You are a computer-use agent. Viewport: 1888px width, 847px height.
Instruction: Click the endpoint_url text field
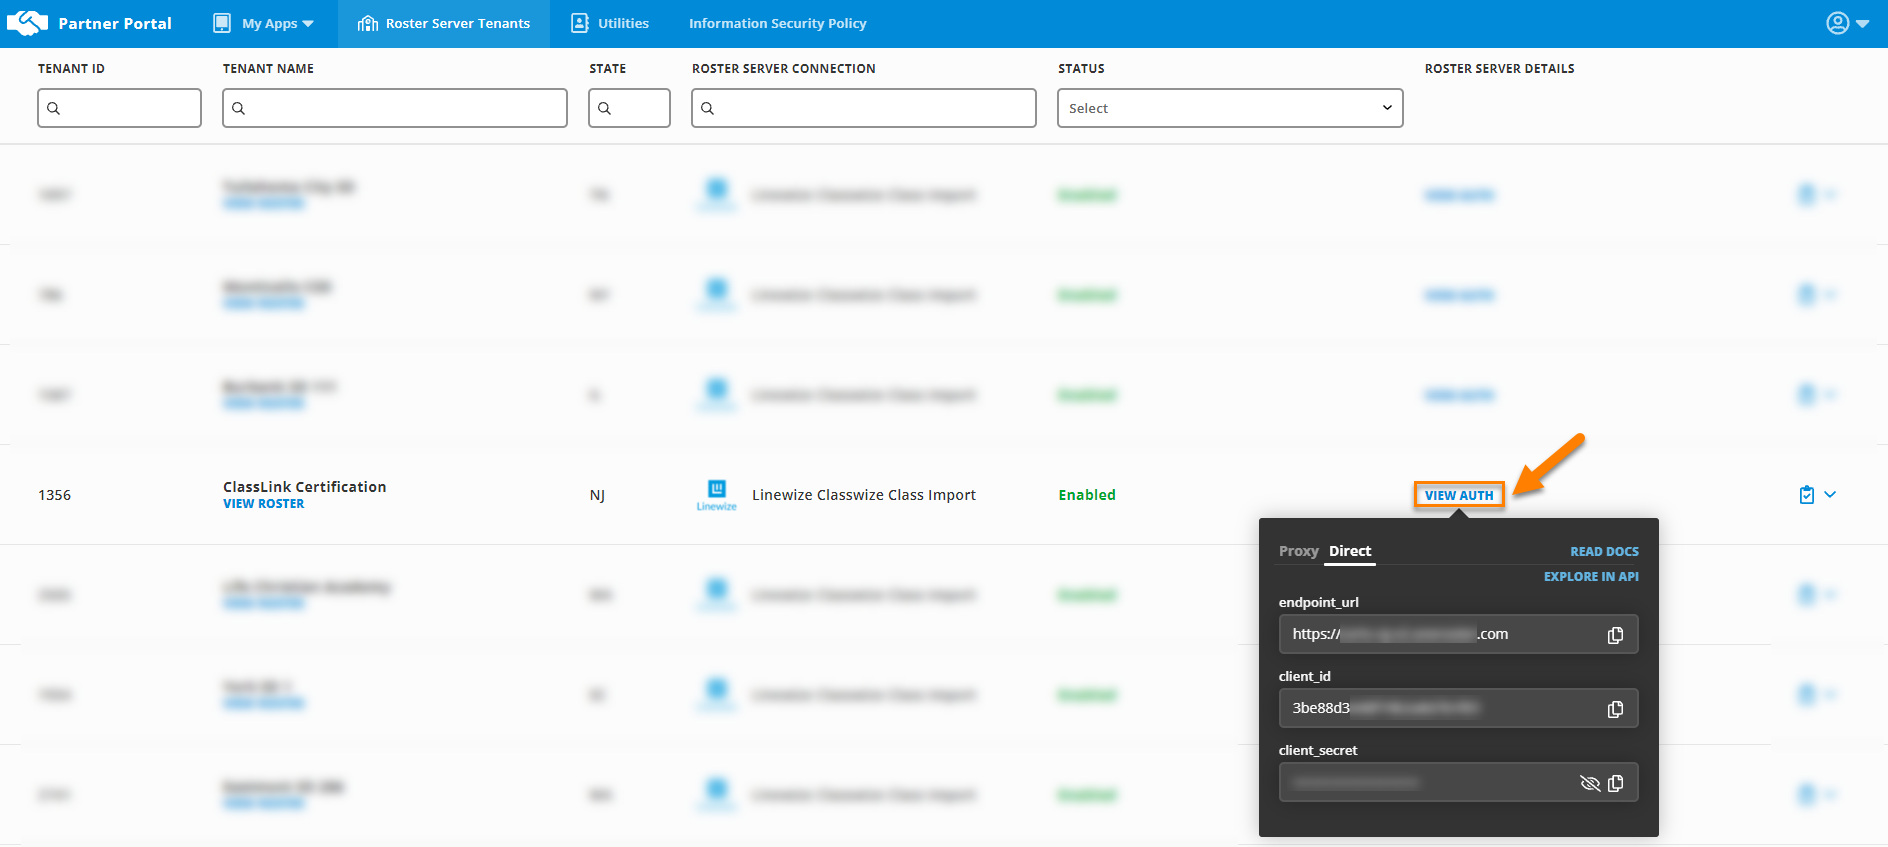[1458, 634]
